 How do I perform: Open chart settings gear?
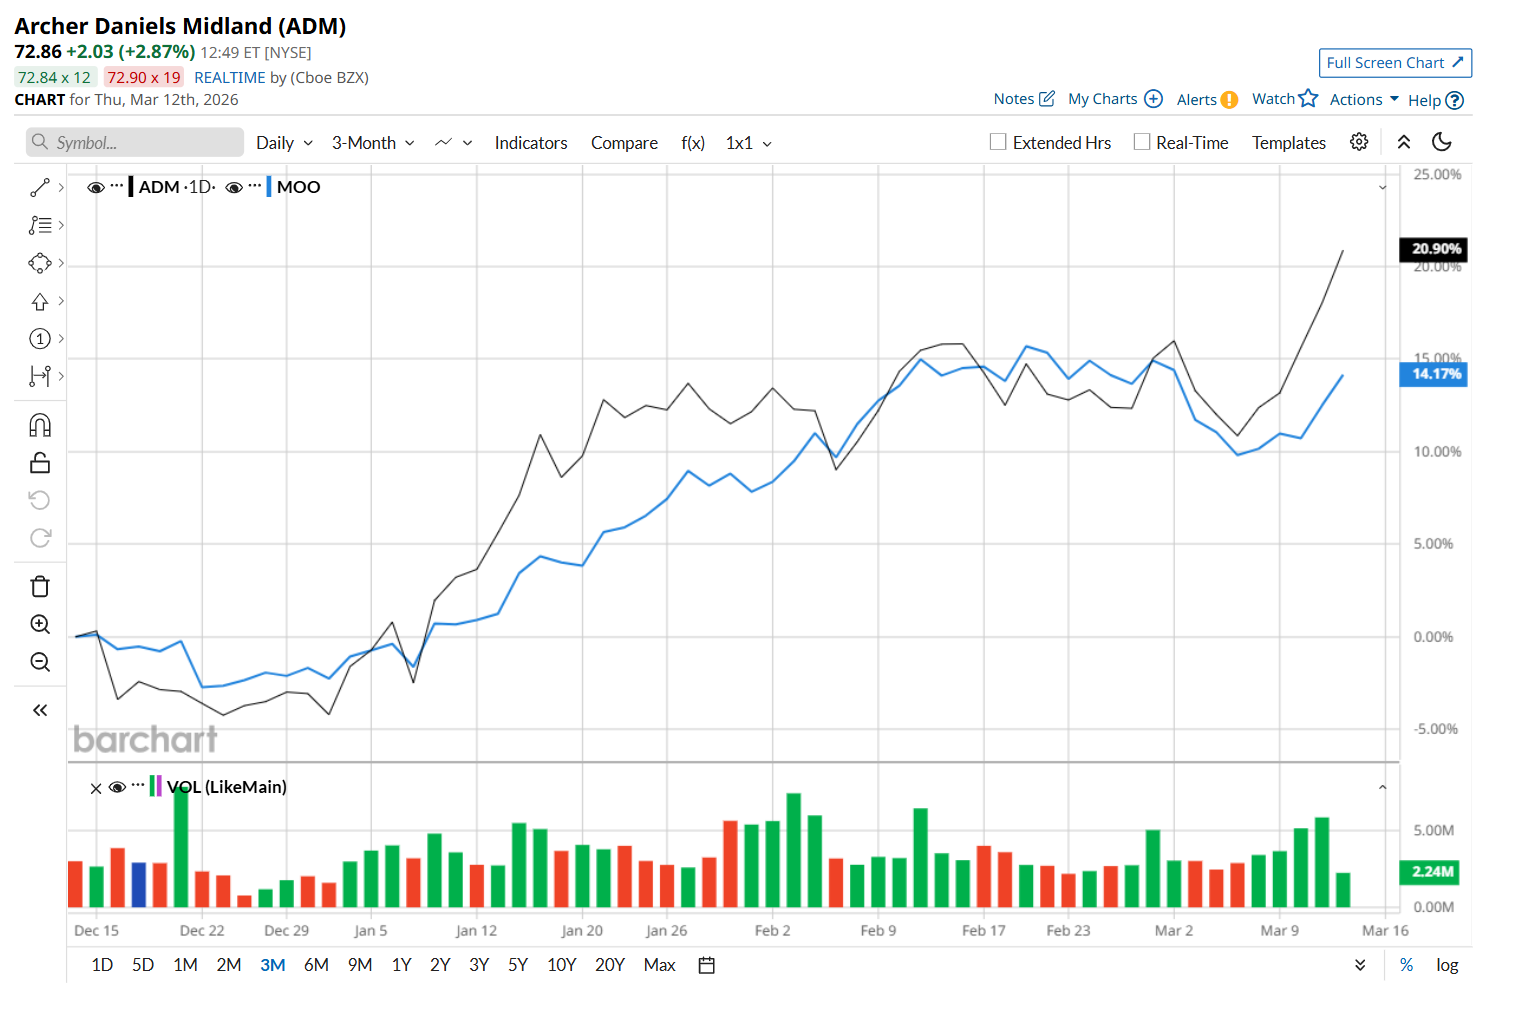click(1359, 142)
